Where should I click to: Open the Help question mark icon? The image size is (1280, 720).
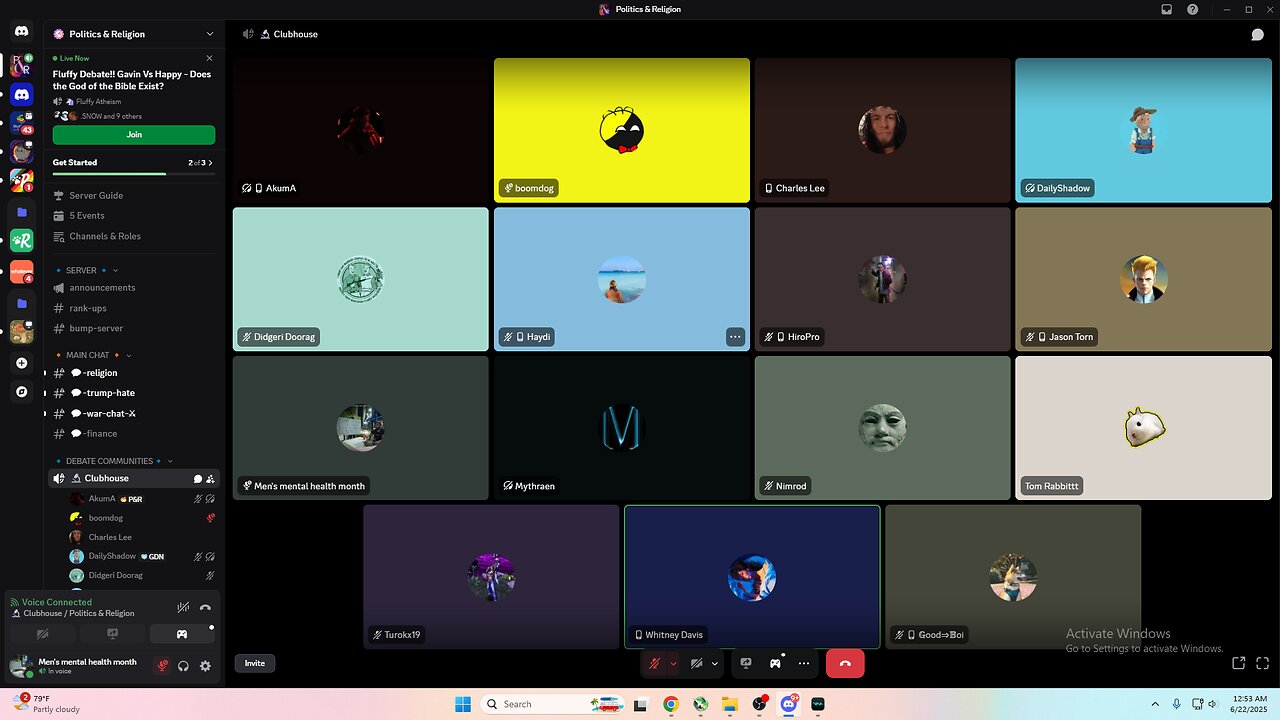pyautogui.click(x=1192, y=9)
